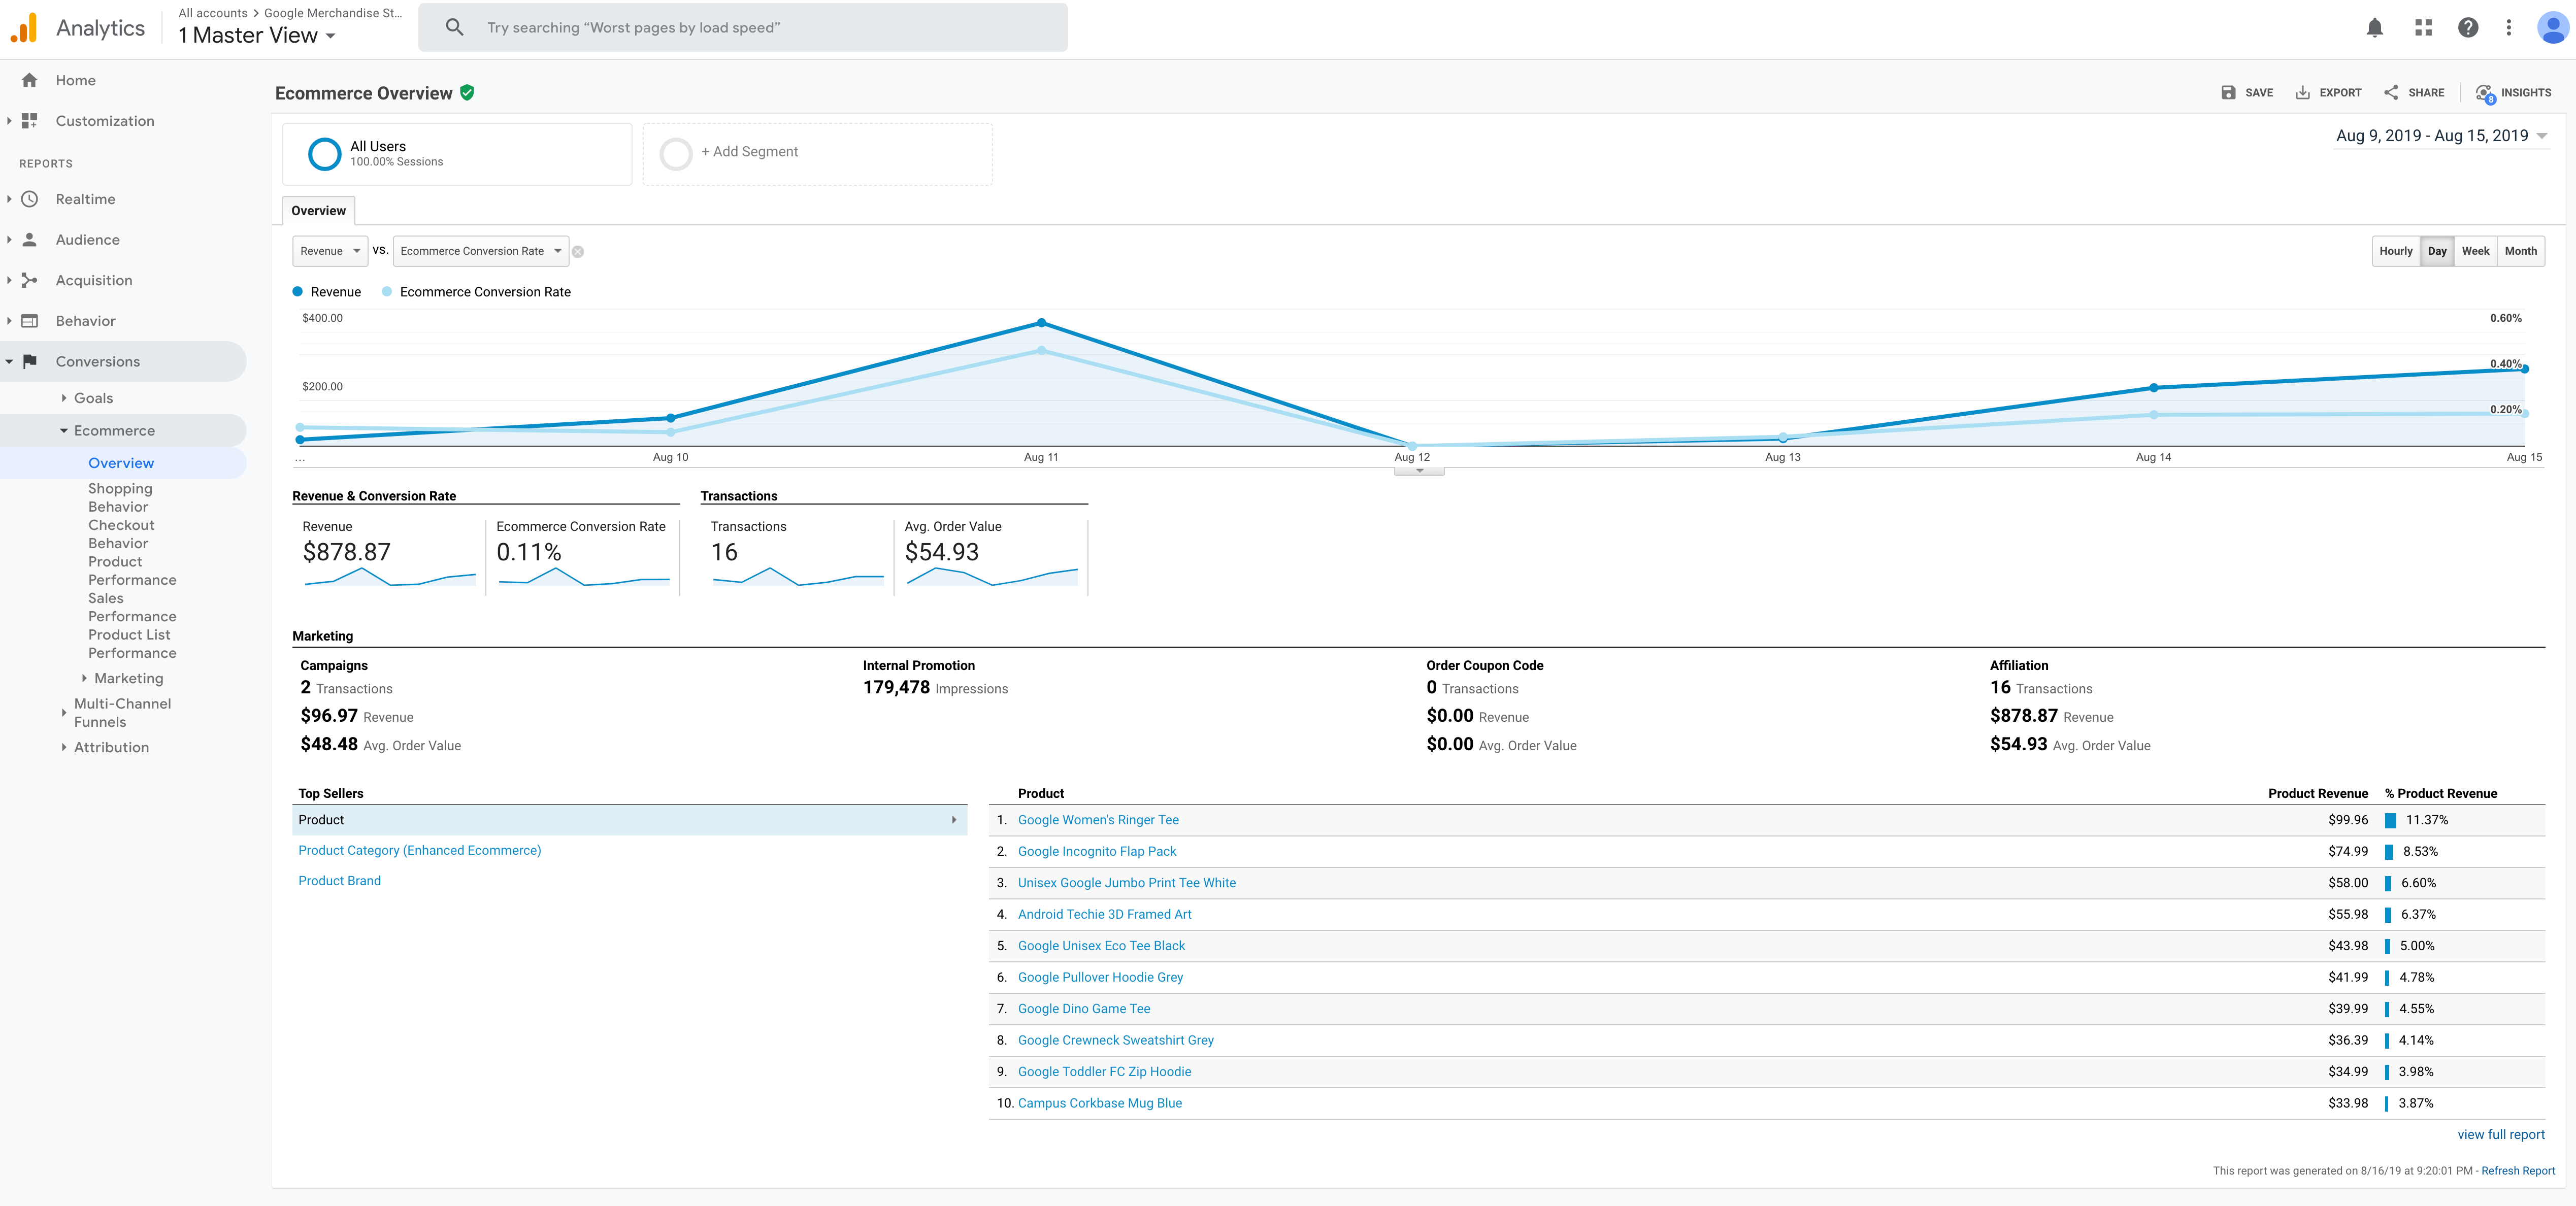Open the three-dot more options menu
2576x1206 pixels.
pos(2508,28)
